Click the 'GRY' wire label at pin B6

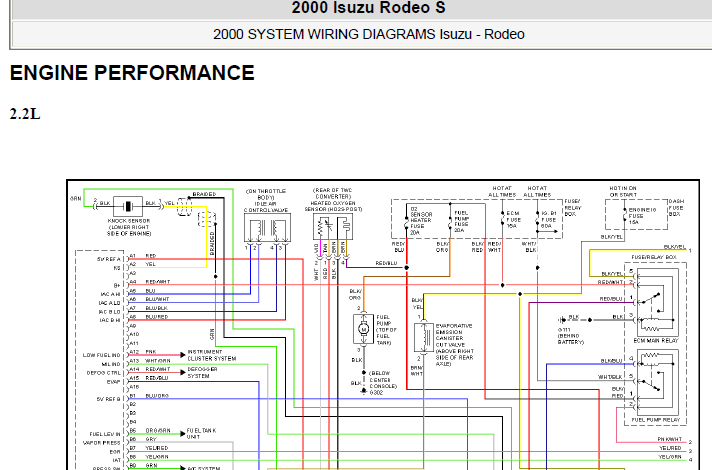click(x=151, y=439)
